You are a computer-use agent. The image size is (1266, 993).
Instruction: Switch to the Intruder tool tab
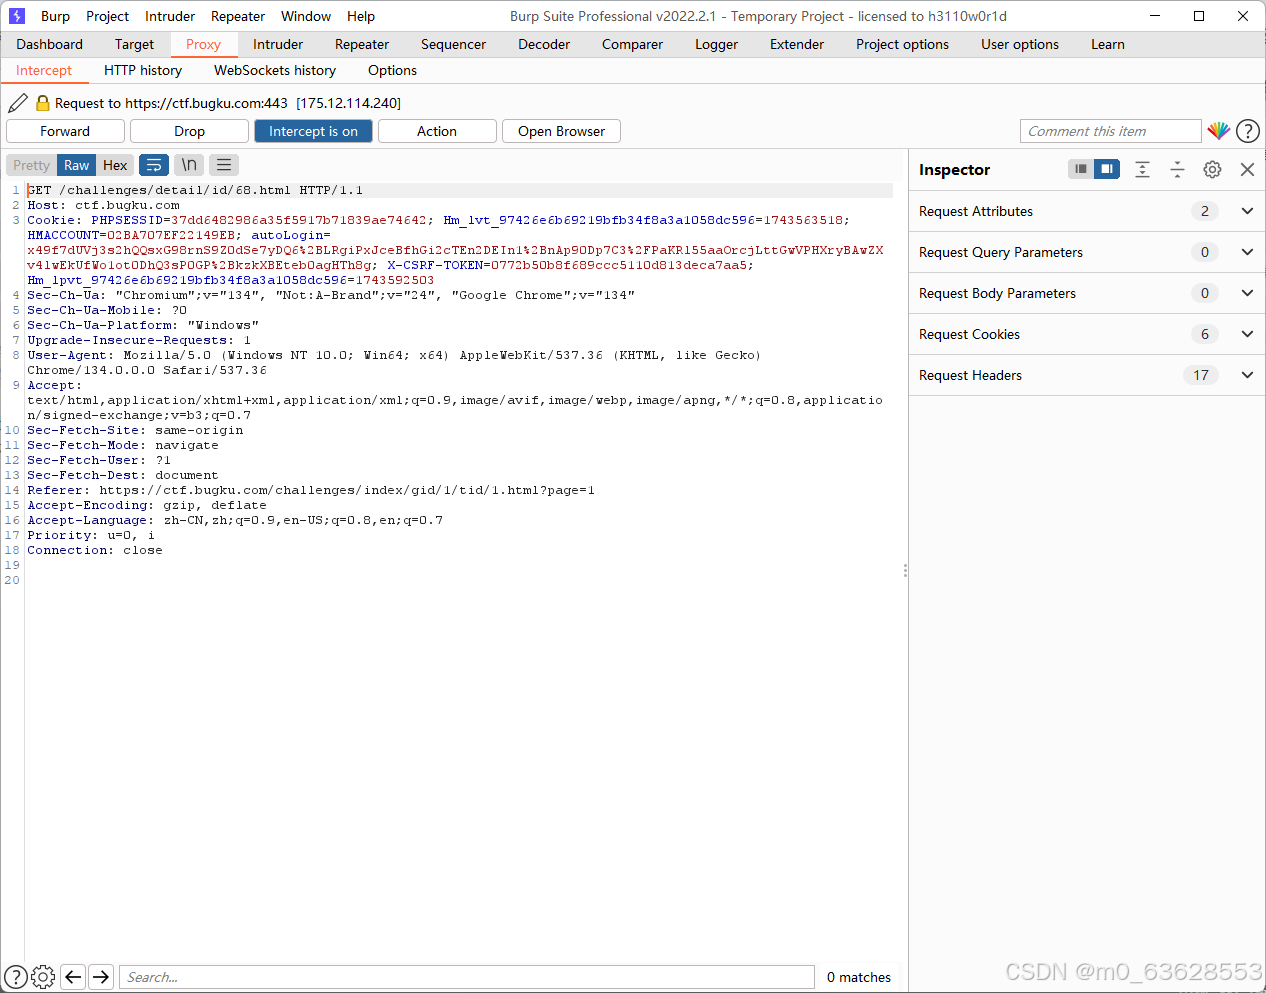pos(278,44)
